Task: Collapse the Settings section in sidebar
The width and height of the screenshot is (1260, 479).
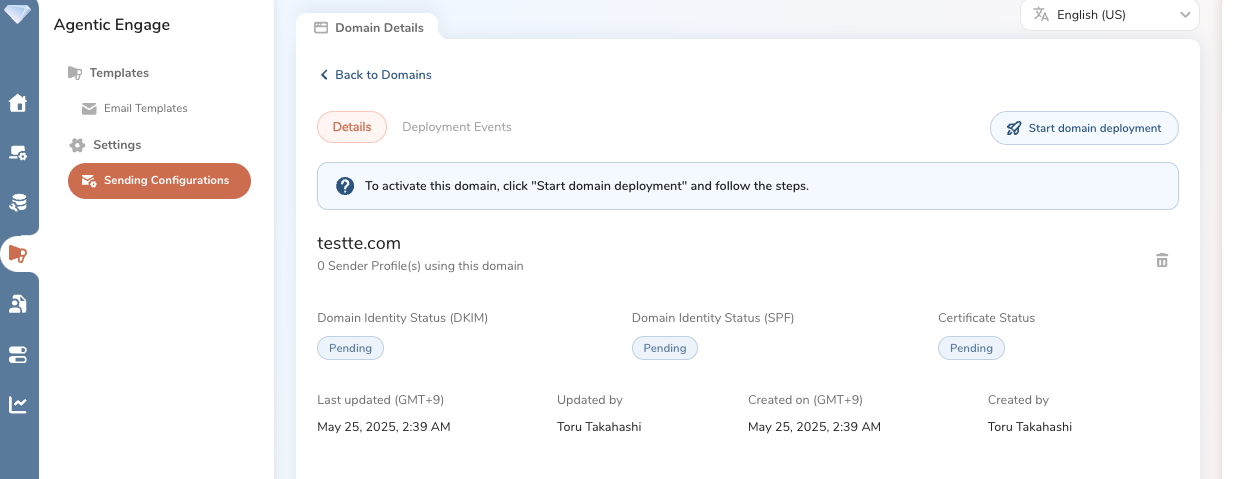Action: (116, 145)
